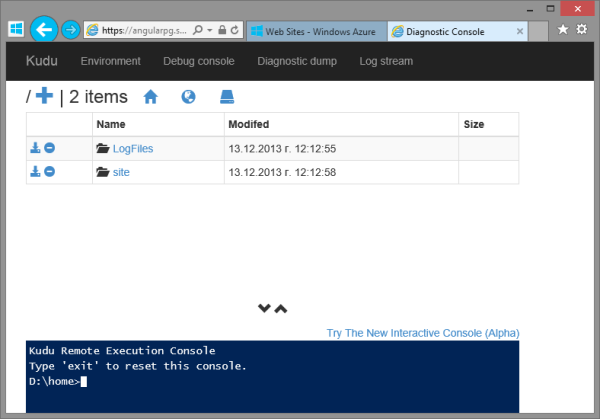Click the browser forward arrow button
The width and height of the screenshot is (600, 419).
tap(70, 29)
